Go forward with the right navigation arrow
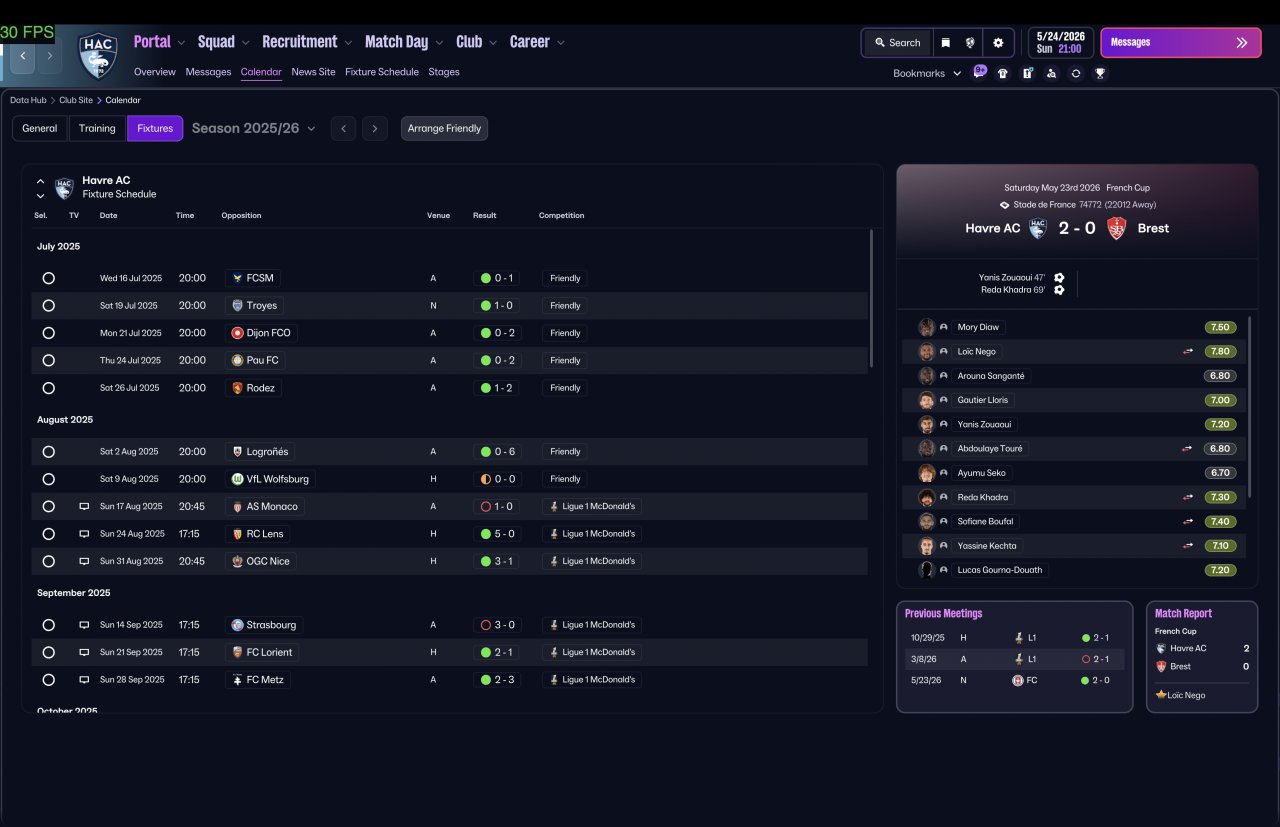1280x827 pixels. 49,56
